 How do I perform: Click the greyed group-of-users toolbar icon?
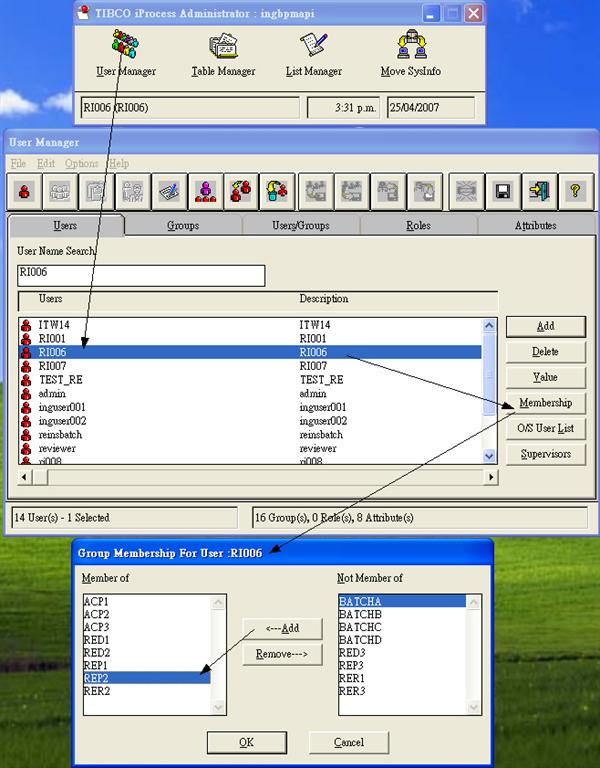(x=60, y=191)
